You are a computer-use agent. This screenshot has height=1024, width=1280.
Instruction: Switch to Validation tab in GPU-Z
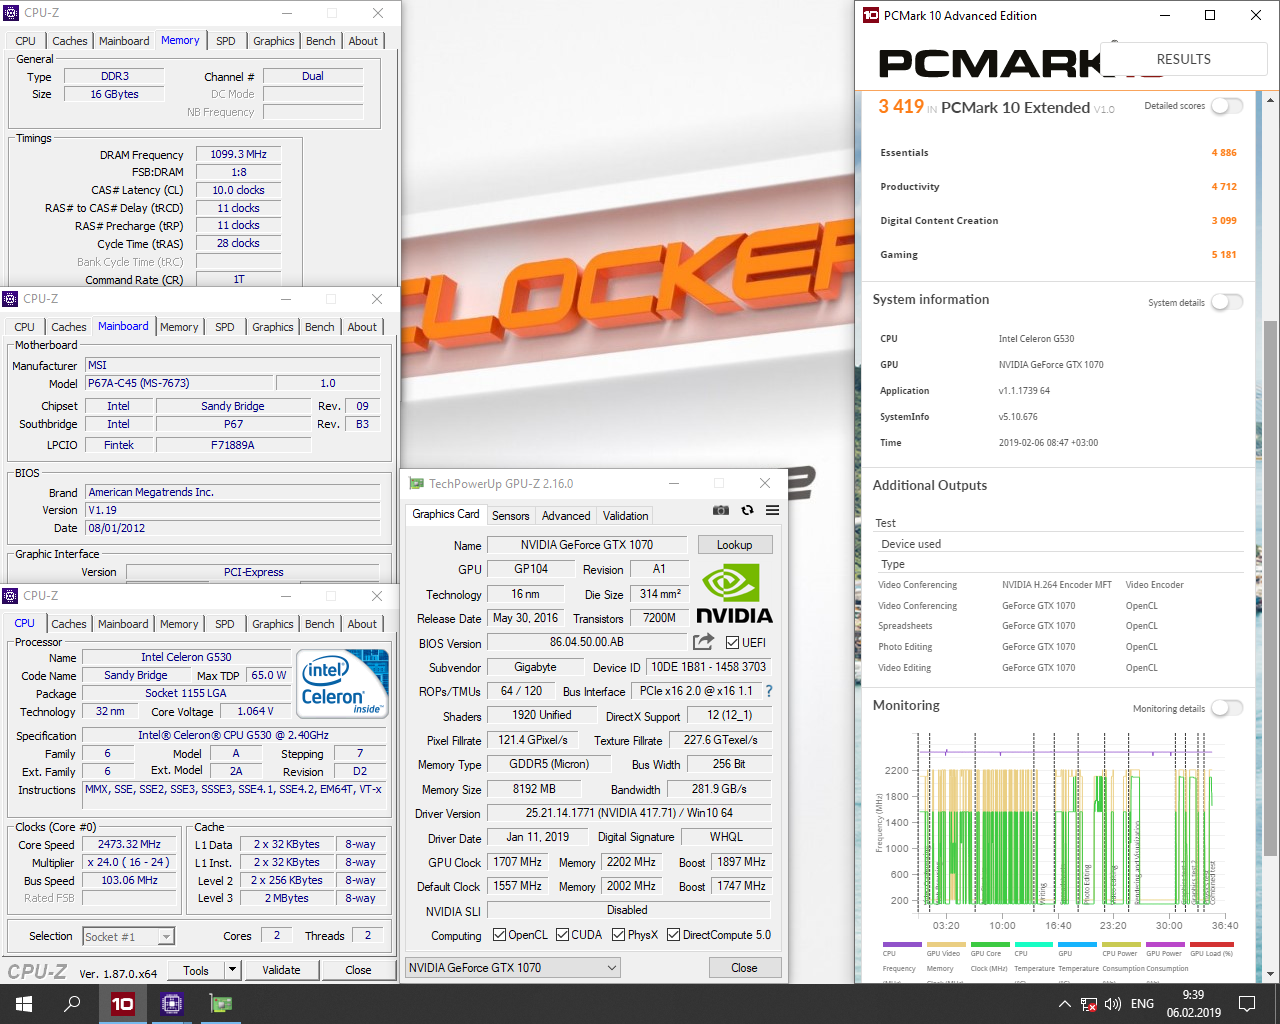625,516
